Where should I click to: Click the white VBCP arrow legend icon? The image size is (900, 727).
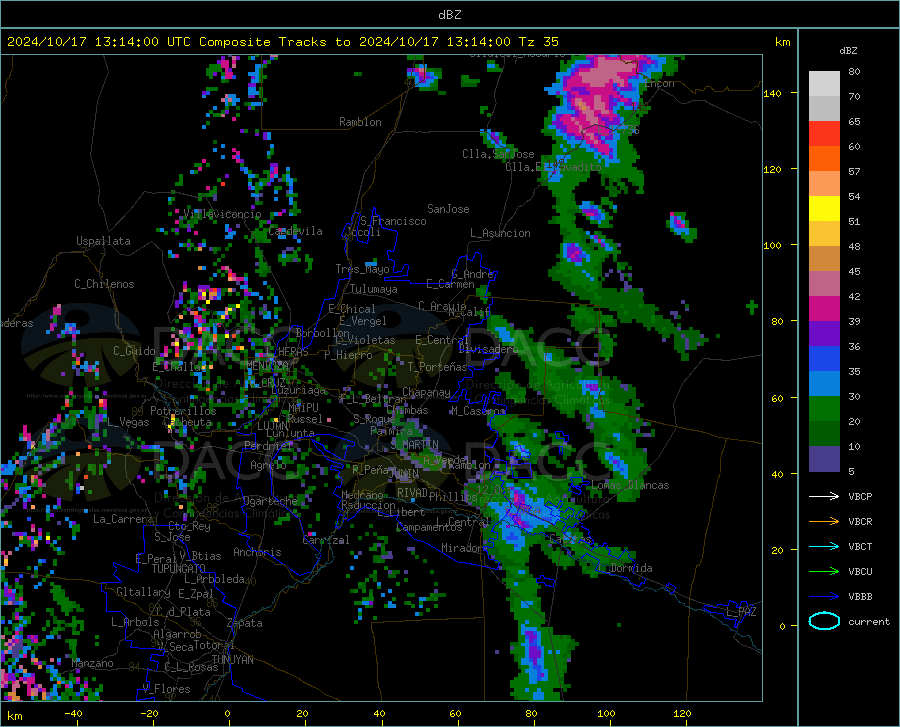(824, 496)
